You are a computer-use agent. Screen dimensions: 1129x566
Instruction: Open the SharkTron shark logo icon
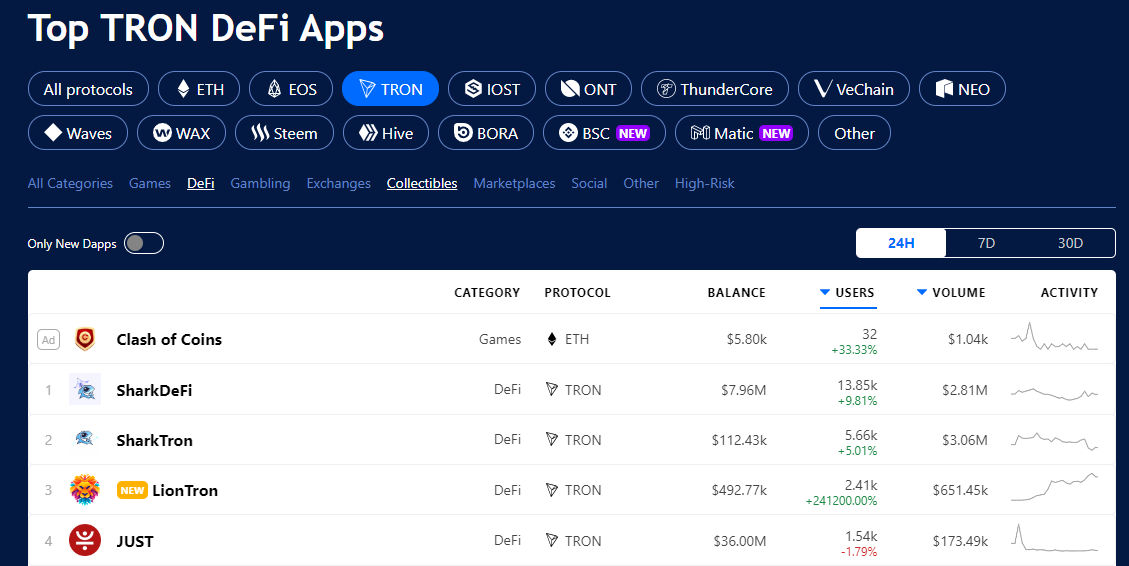point(85,439)
